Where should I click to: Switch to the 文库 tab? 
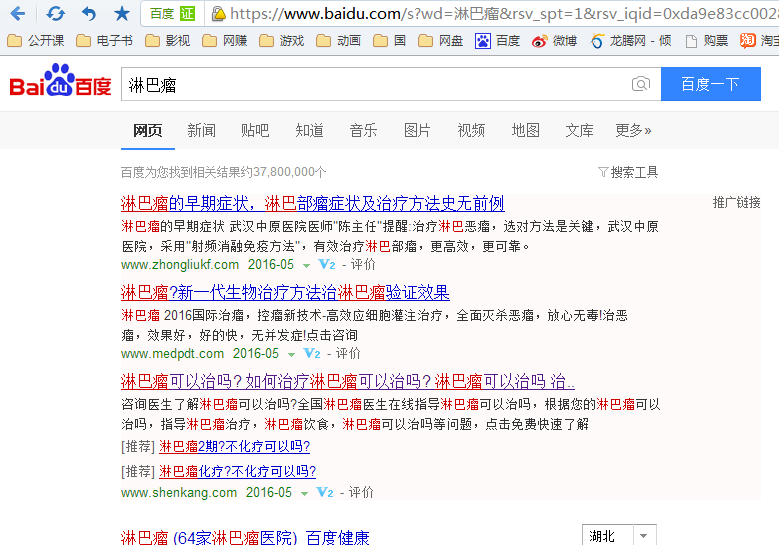coord(579,130)
